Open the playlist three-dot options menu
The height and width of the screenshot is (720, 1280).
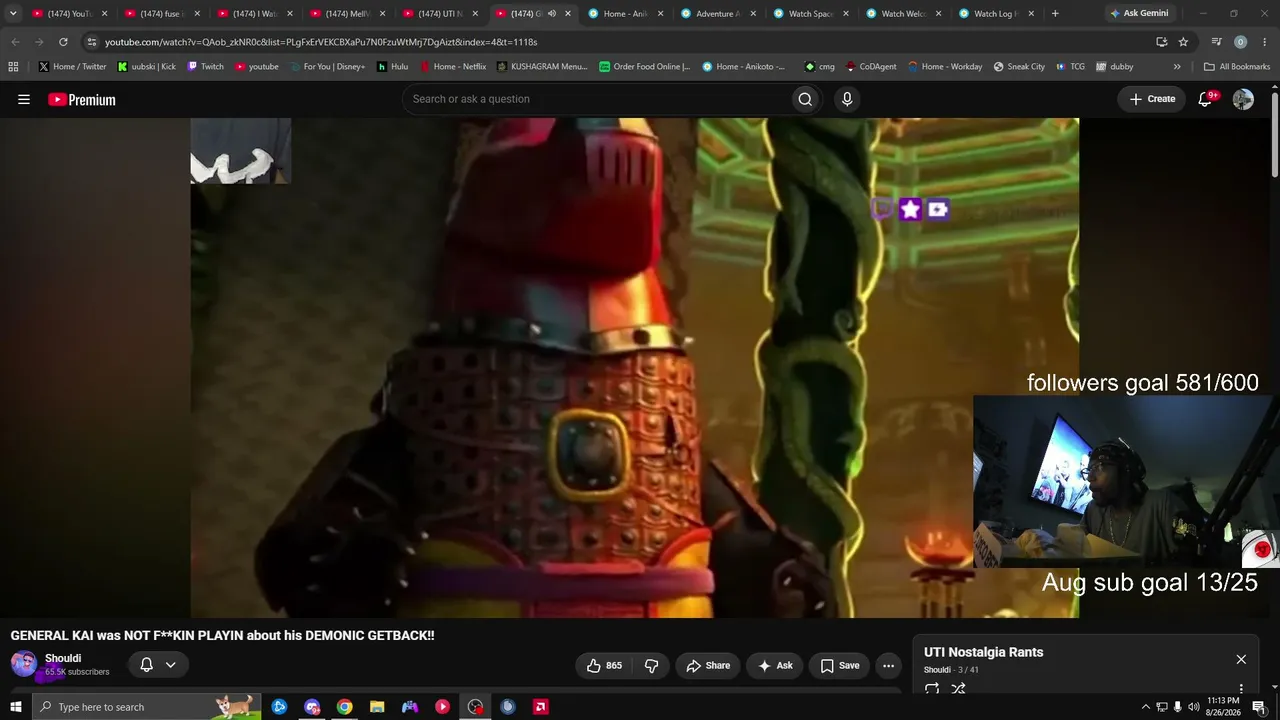point(1241,689)
